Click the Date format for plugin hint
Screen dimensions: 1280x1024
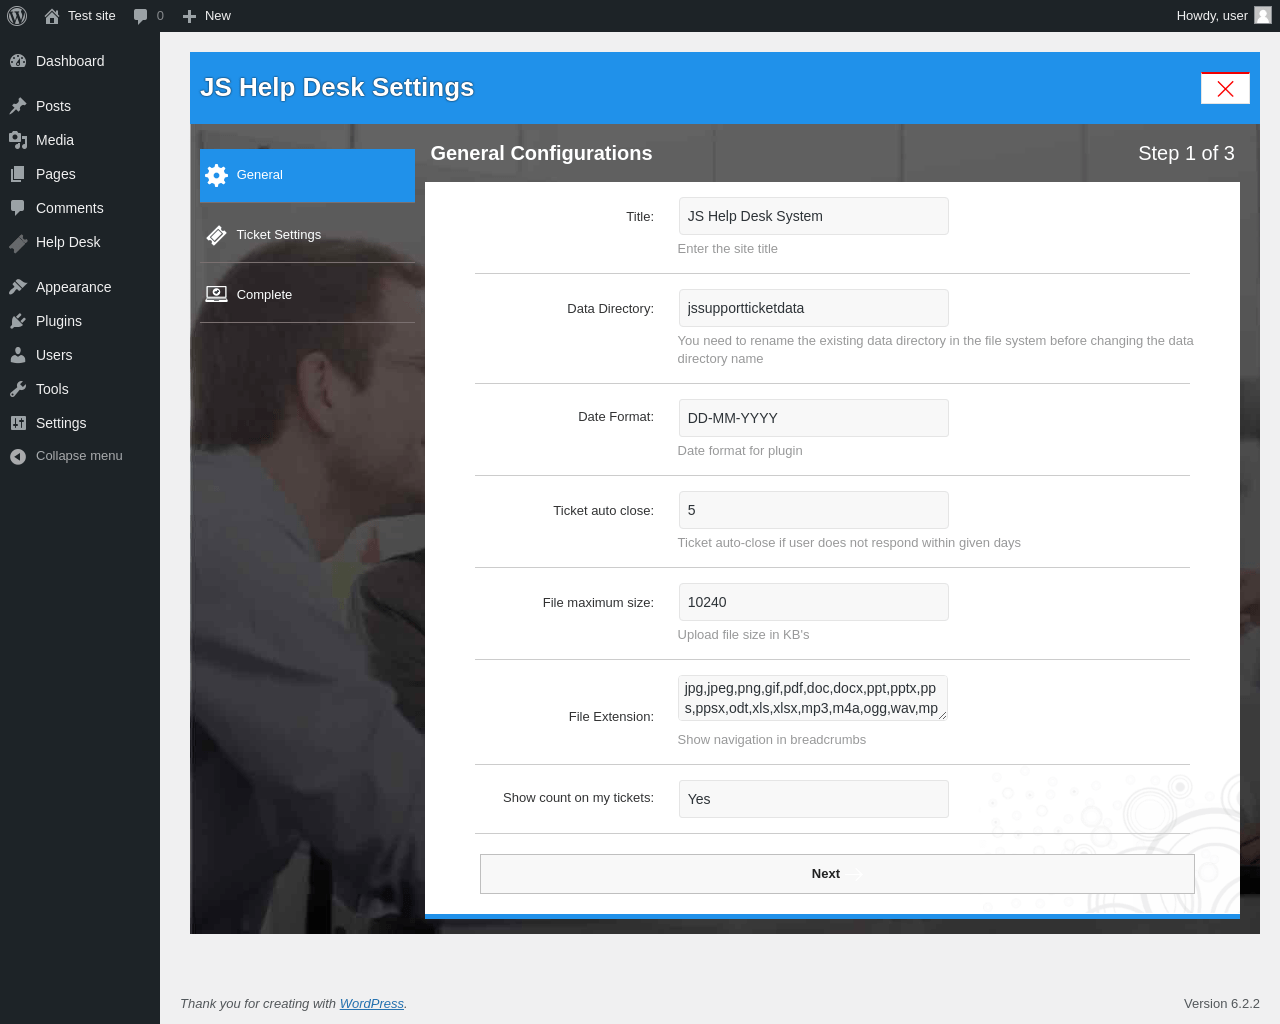point(740,451)
